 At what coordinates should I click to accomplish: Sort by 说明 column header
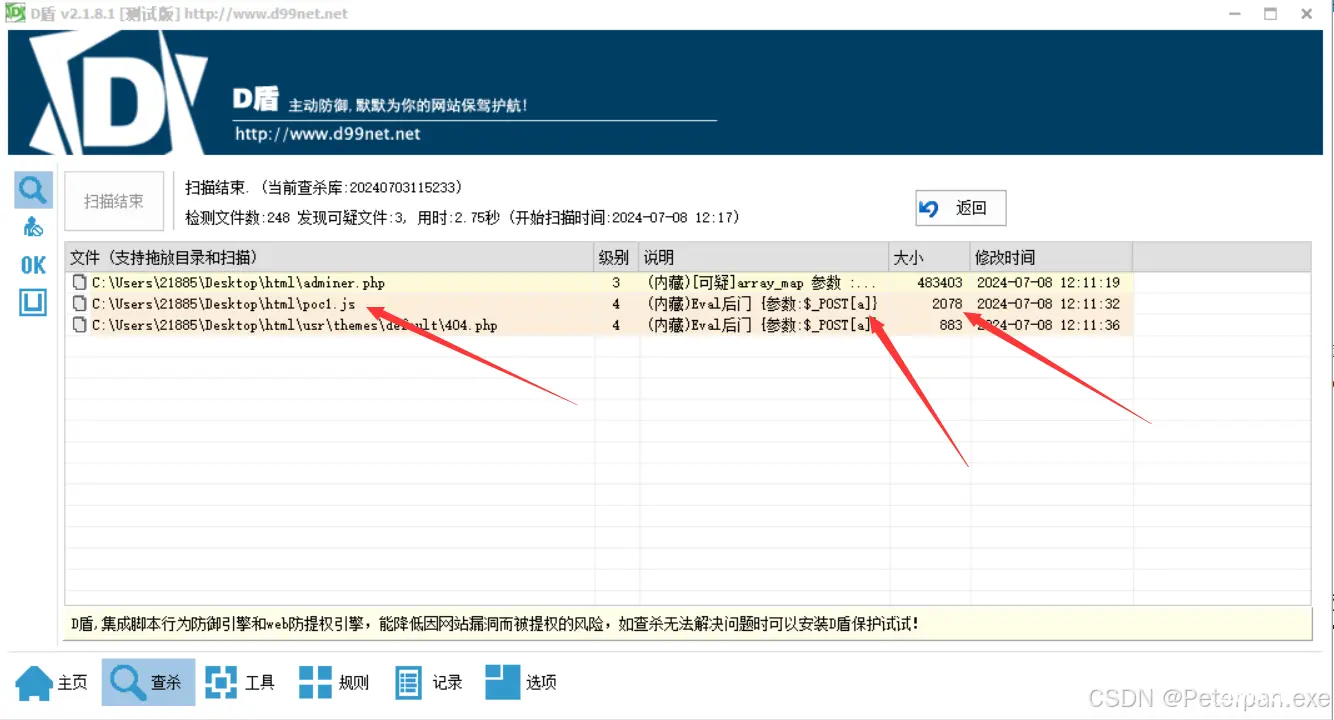[x=764, y=257]
